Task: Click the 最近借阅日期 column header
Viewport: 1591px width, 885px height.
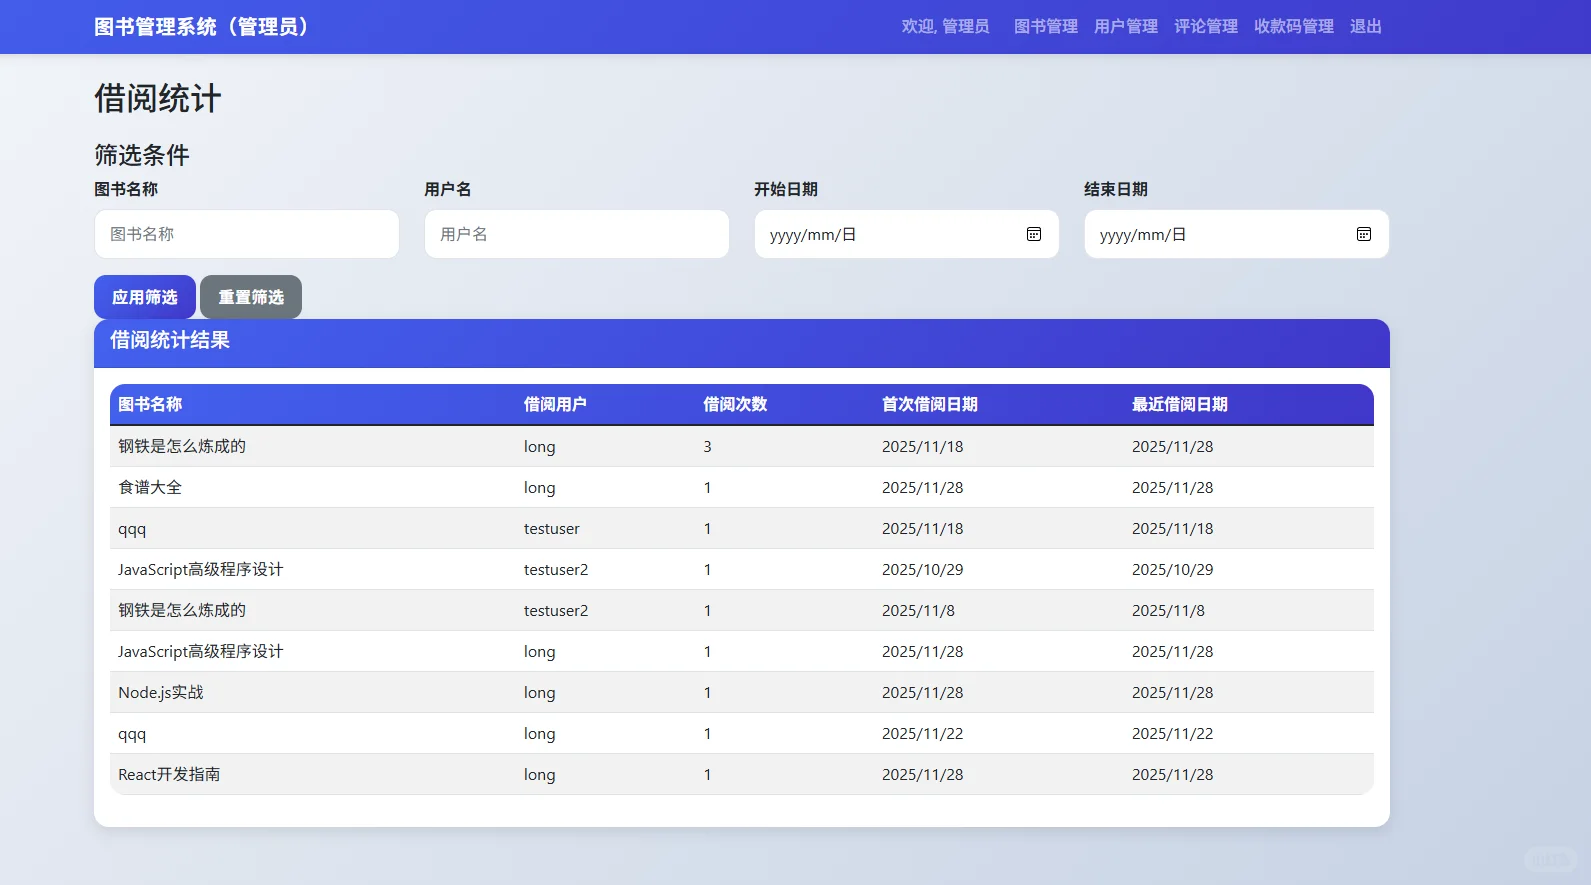Action: (1180, 404)
